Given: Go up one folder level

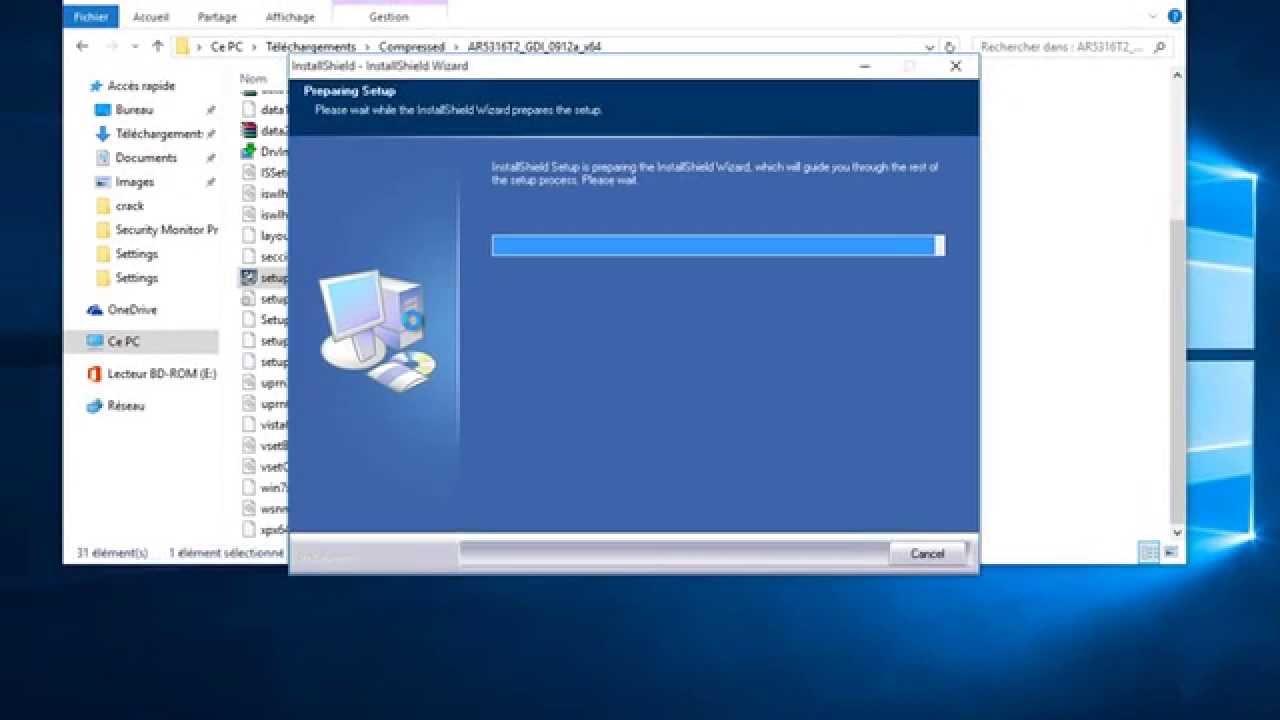Looking at the screenshot, I should pyautogui.click(x=157, y=46).
